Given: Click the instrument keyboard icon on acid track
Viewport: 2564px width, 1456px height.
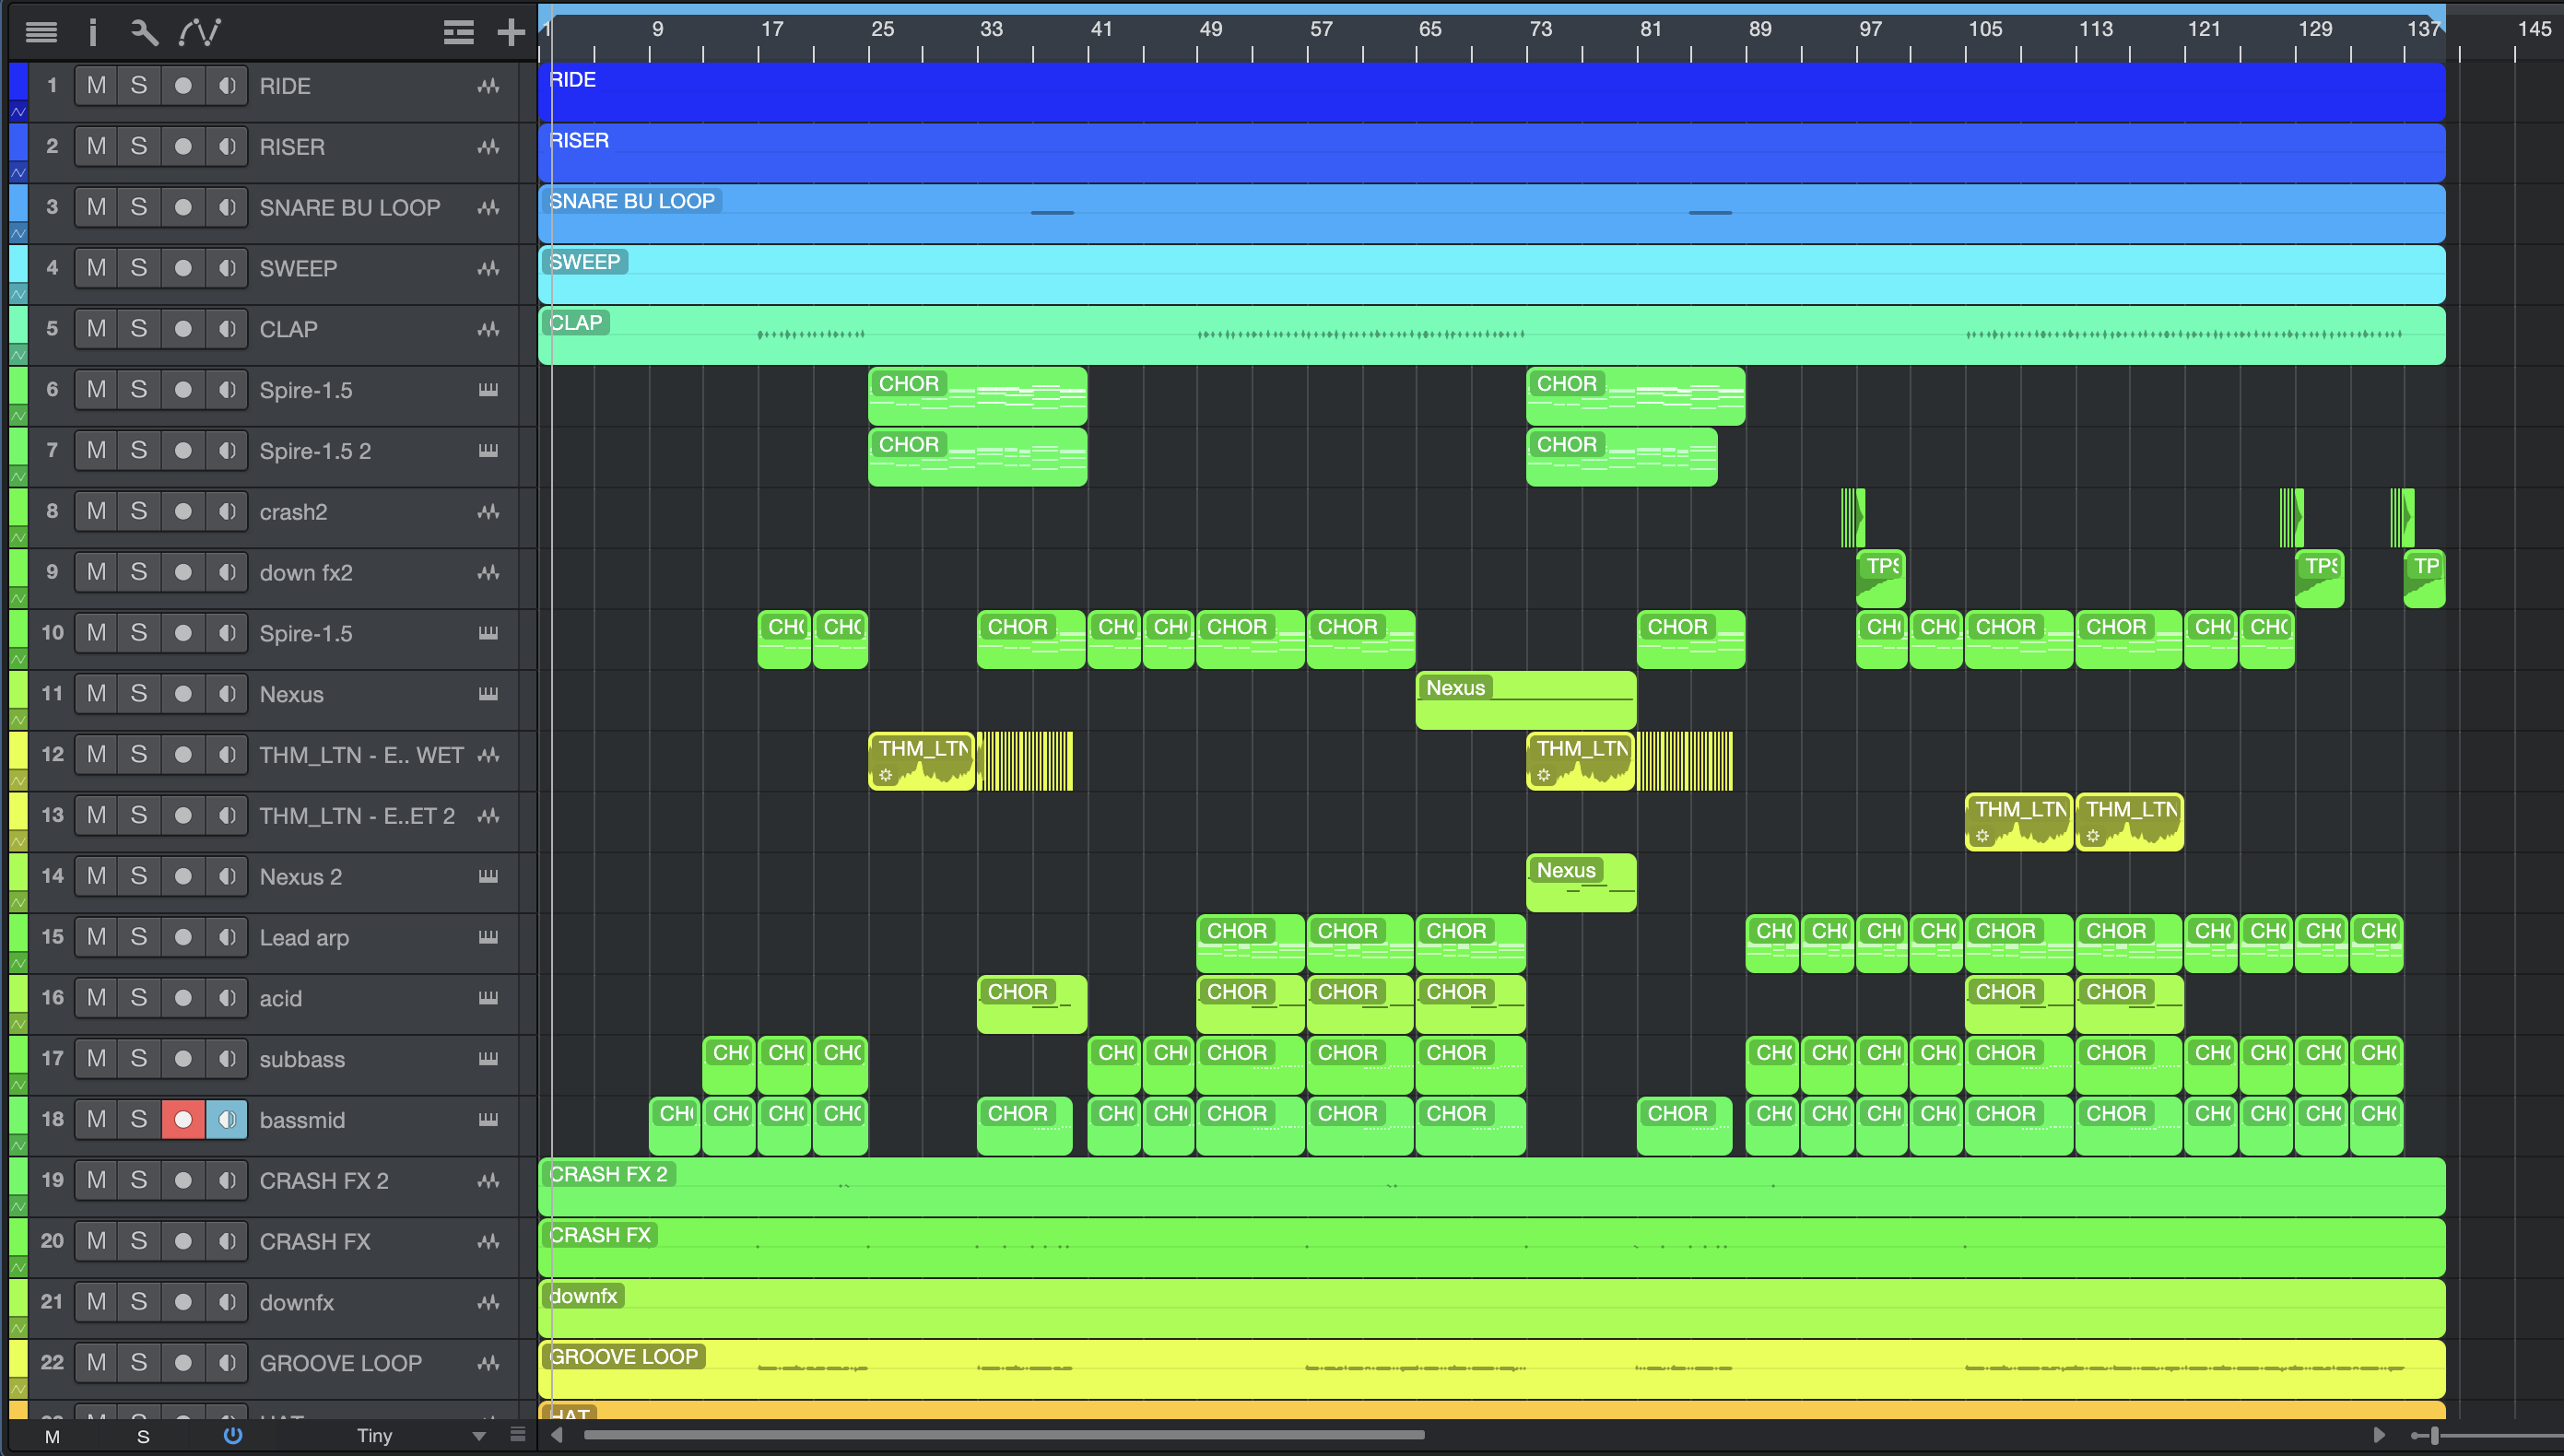Looking at the screenshot, I should click(488, 997).
